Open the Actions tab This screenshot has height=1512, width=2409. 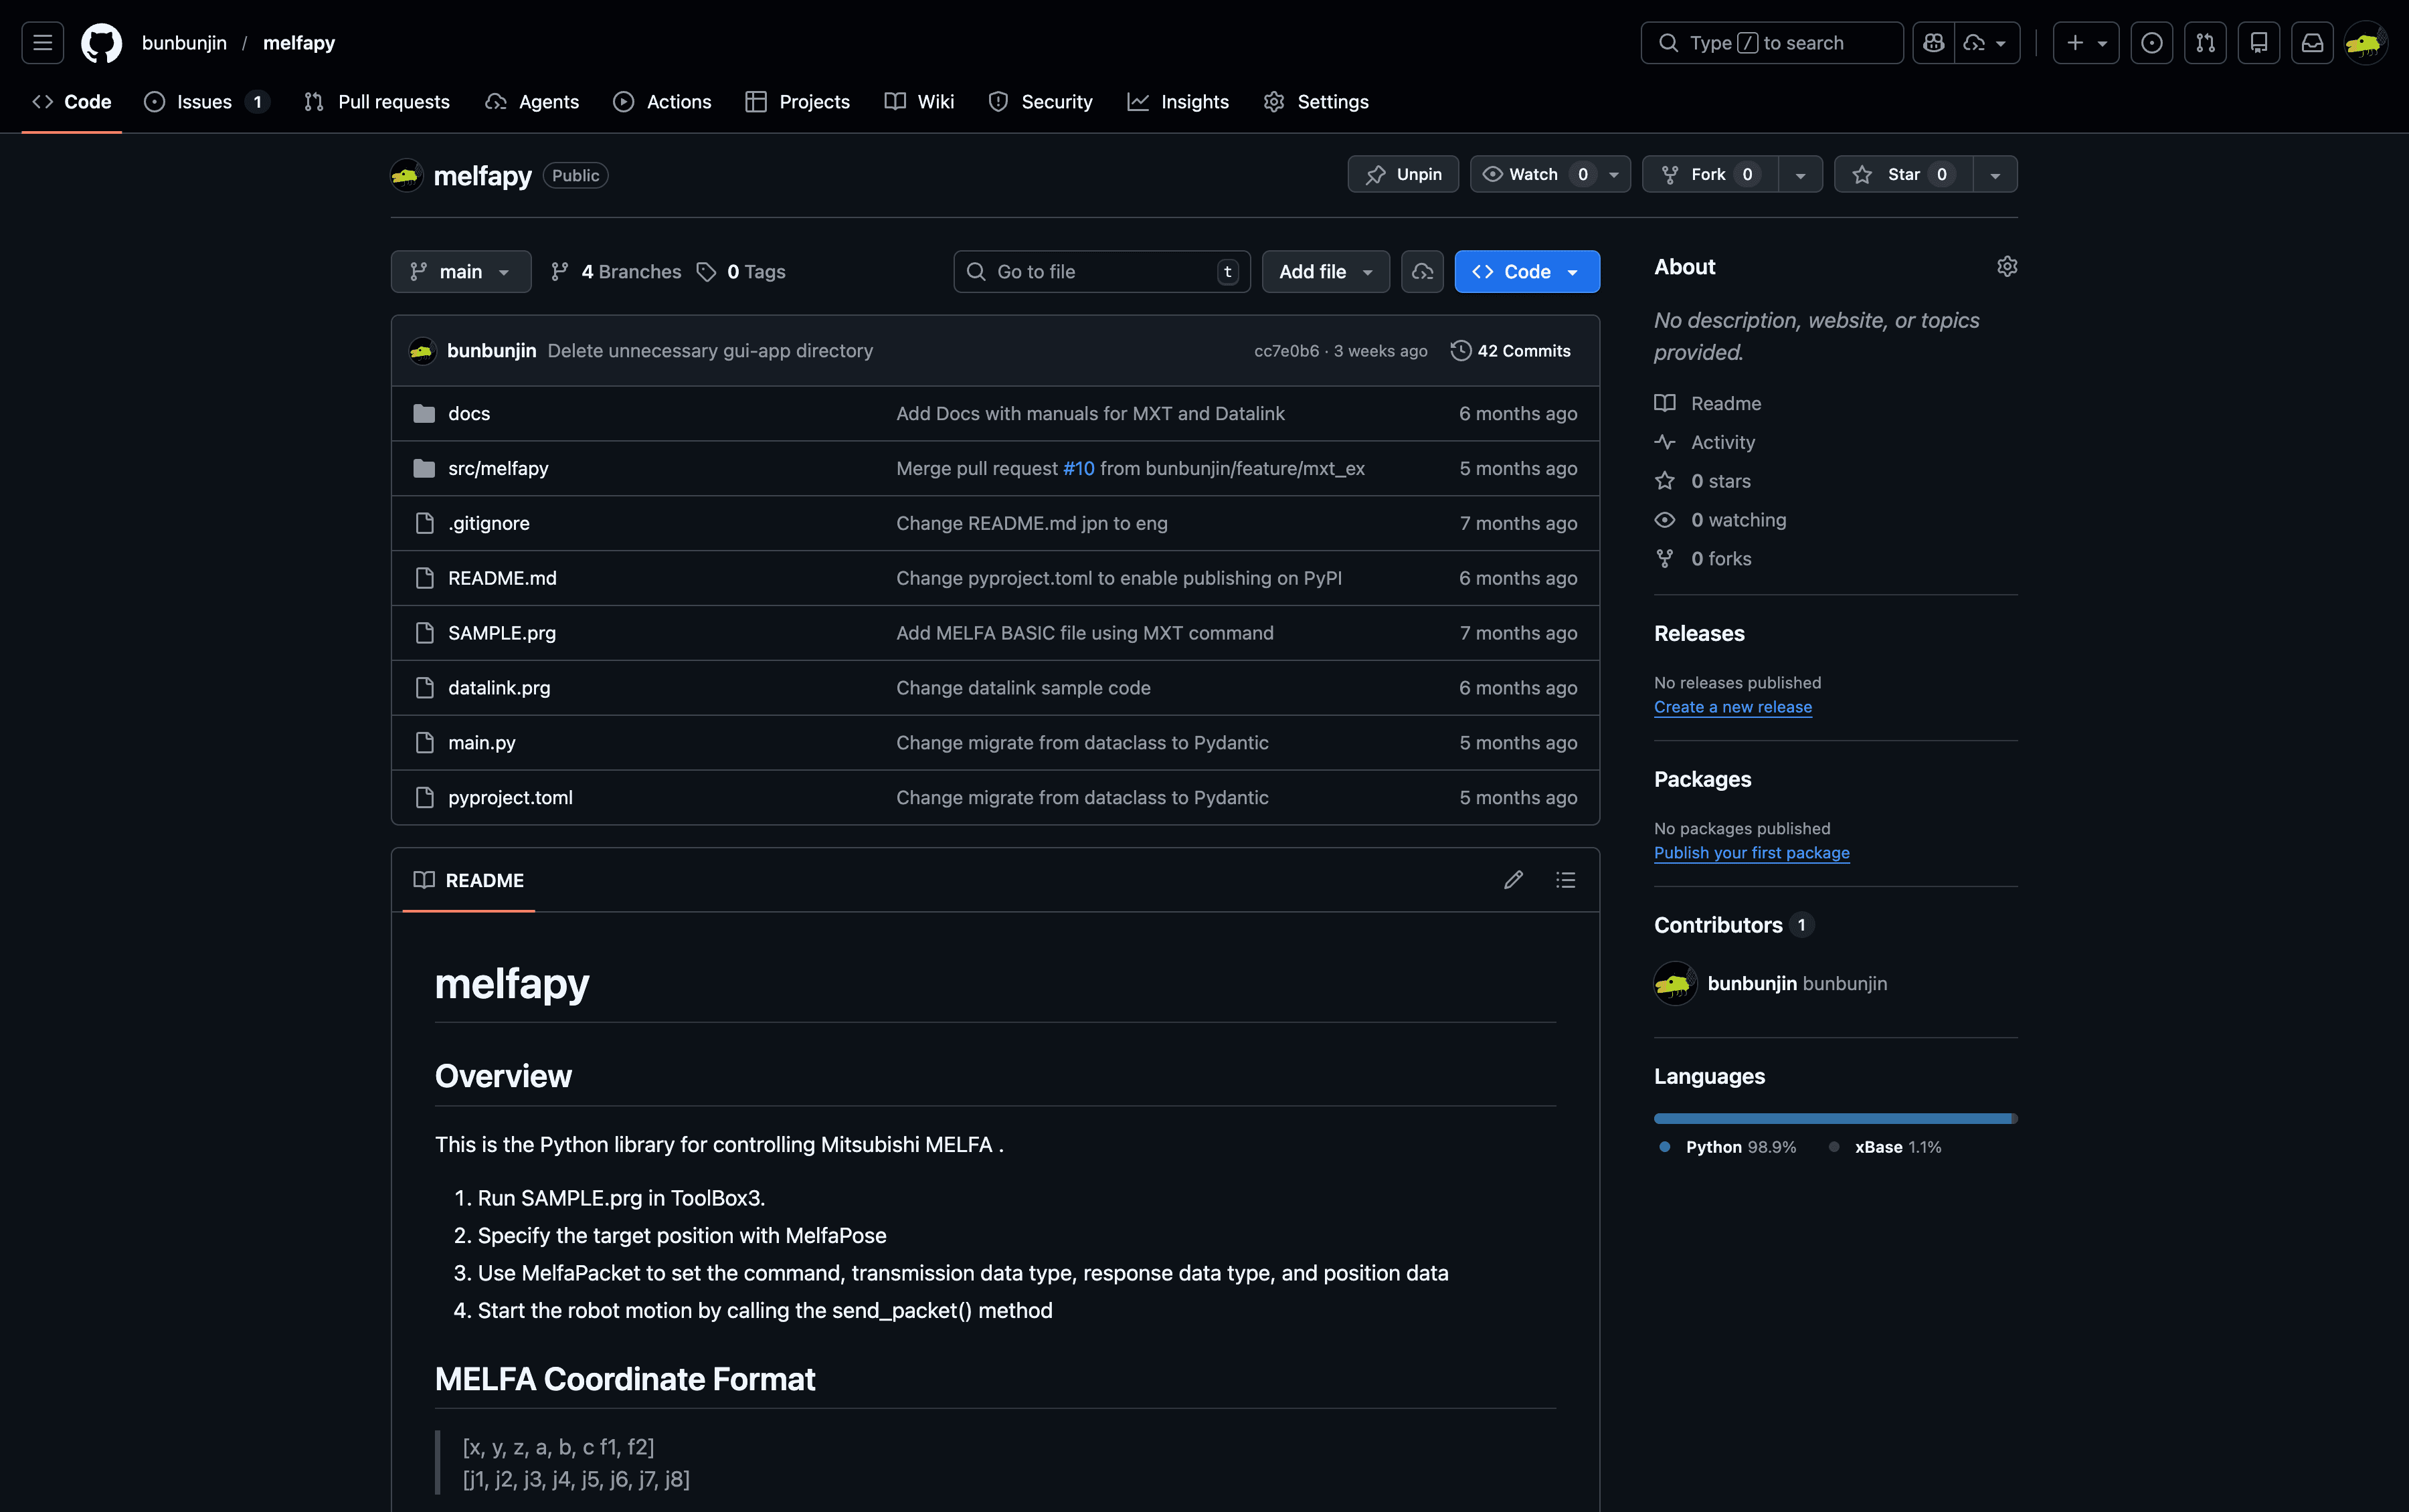[662, 102]
